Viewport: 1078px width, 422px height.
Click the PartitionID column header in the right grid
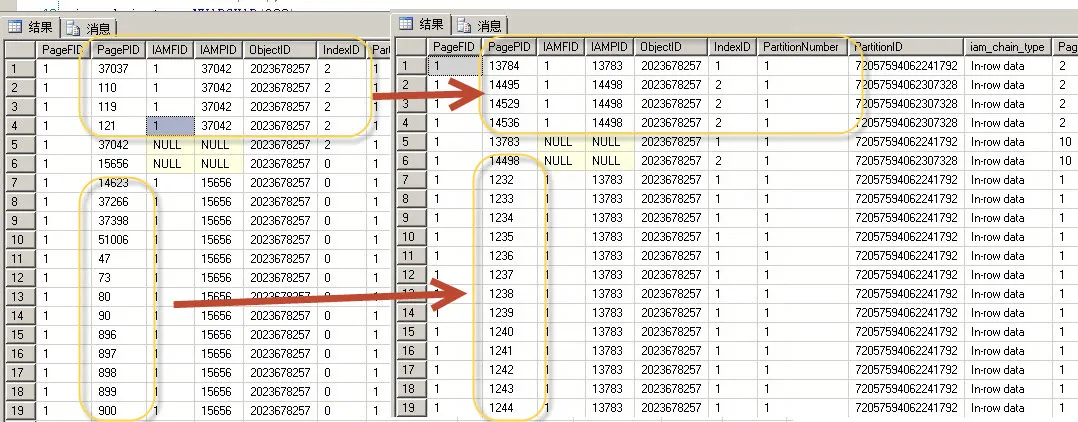point(905,47)
